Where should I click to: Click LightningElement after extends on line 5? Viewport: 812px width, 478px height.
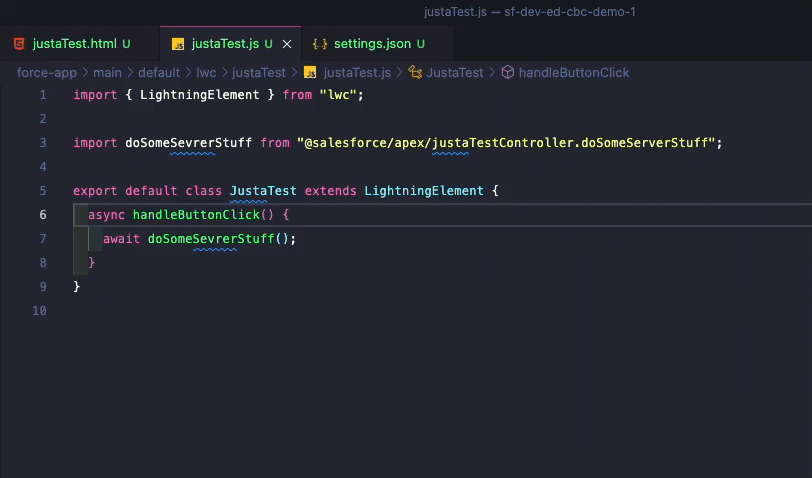coord(424,191)
